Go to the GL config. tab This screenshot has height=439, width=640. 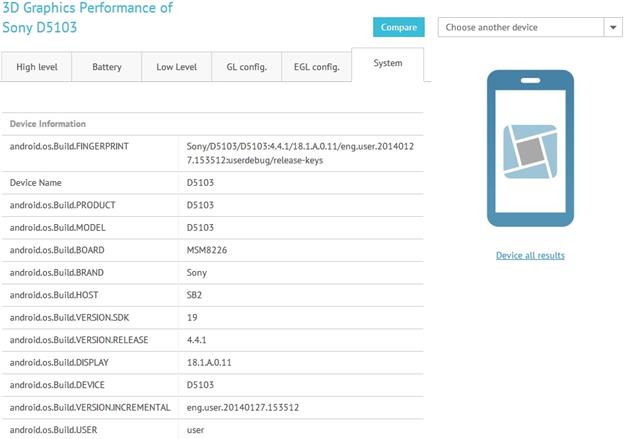247,67
